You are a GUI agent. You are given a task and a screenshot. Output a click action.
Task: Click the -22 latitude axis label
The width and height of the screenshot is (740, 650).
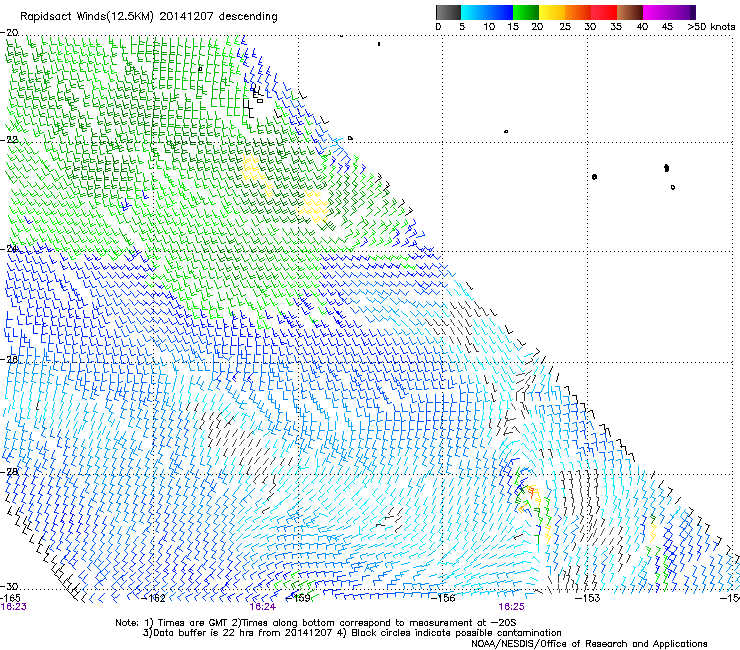pos(9,139)
